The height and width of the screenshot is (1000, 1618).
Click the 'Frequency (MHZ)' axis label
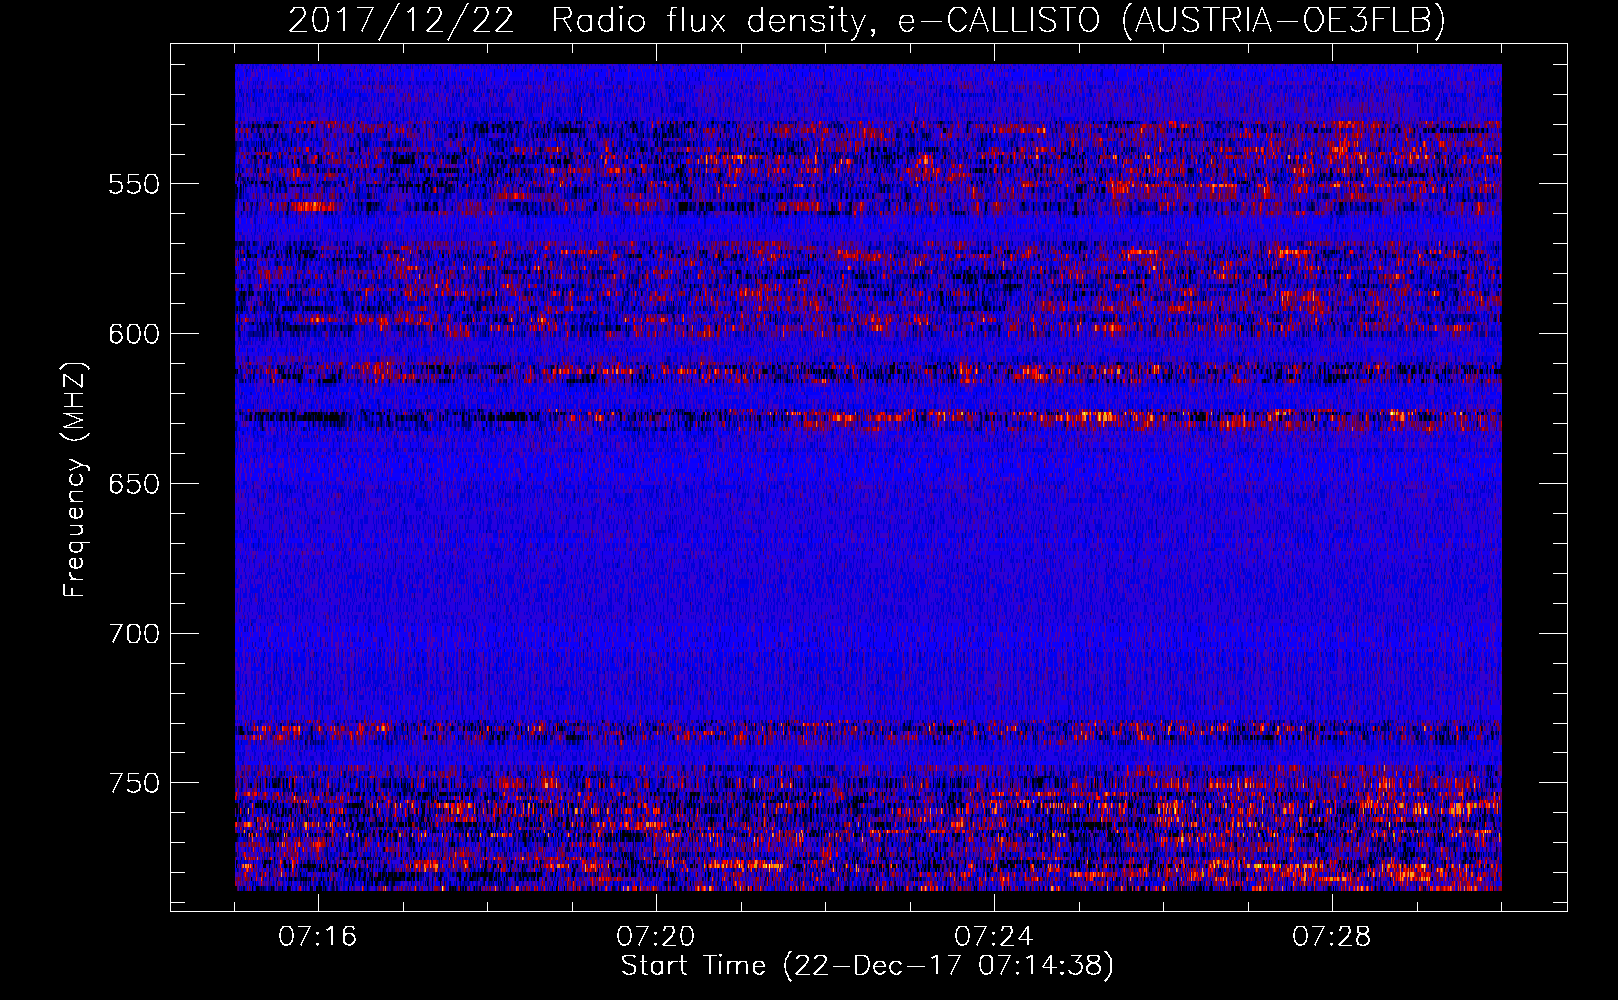coord(75,480)
